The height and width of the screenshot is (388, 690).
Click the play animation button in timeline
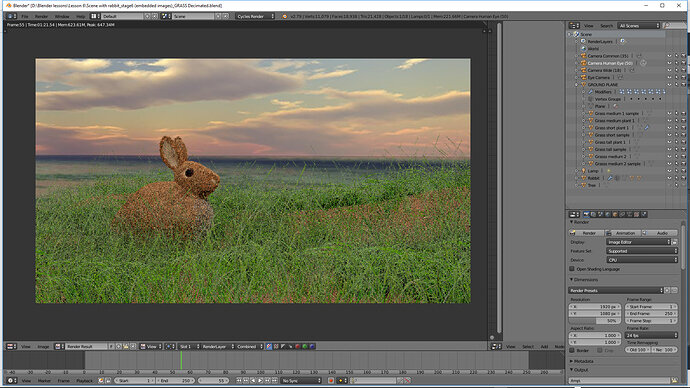click(x=261, y=381)
